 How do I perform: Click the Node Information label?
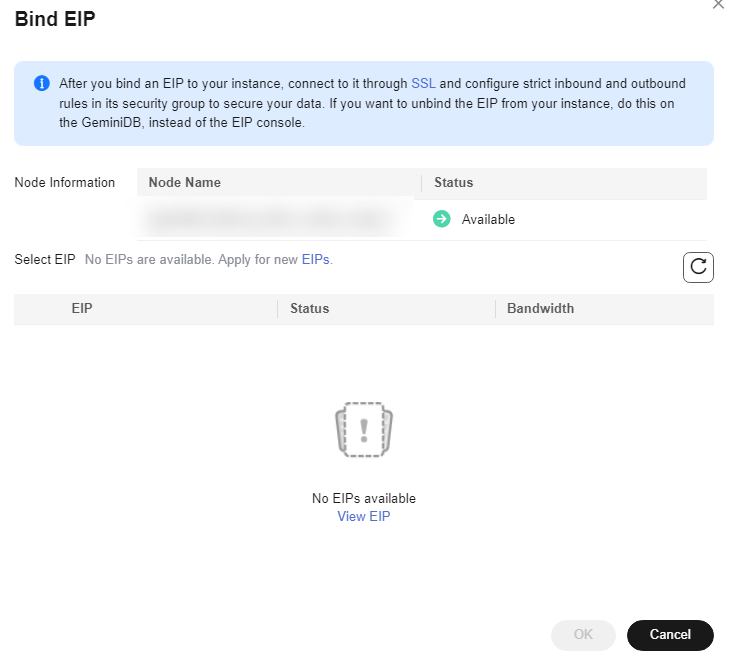(x=65, y=183)
